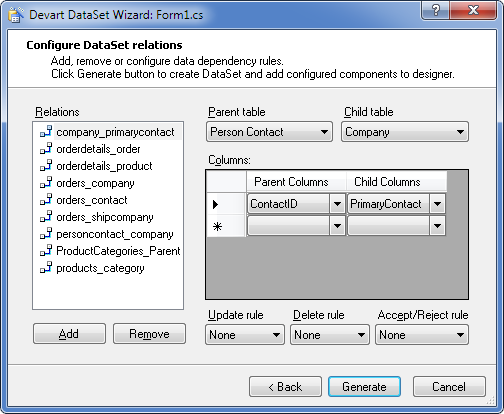This screenshot has height=414, width=504.
Task: Click the company_primarycontact relation icon
Action: pos(46,131)
